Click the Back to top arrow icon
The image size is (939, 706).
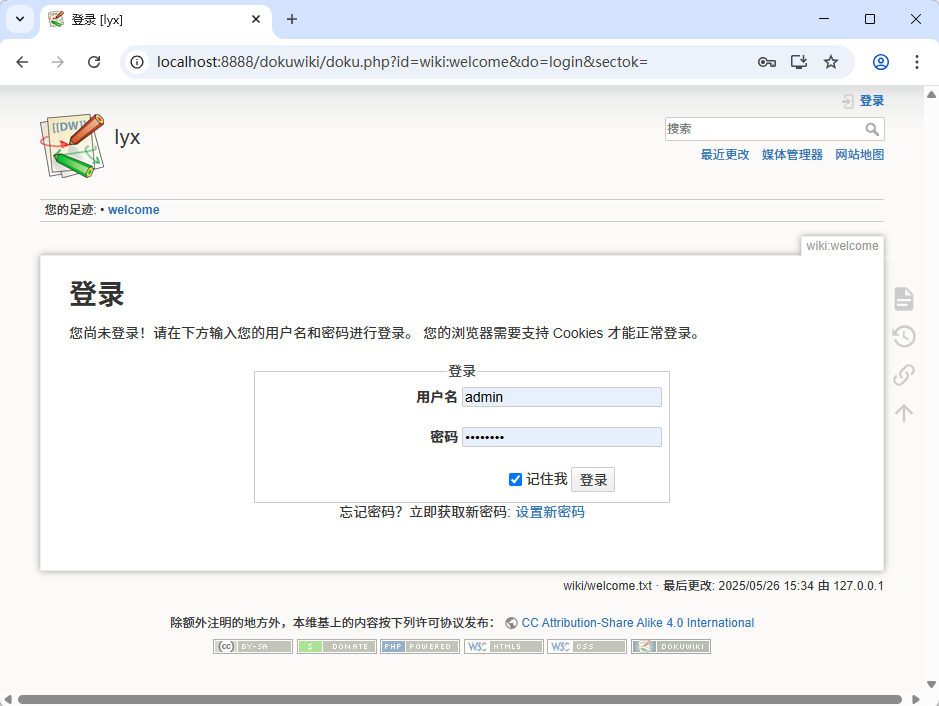pos(904,413)
